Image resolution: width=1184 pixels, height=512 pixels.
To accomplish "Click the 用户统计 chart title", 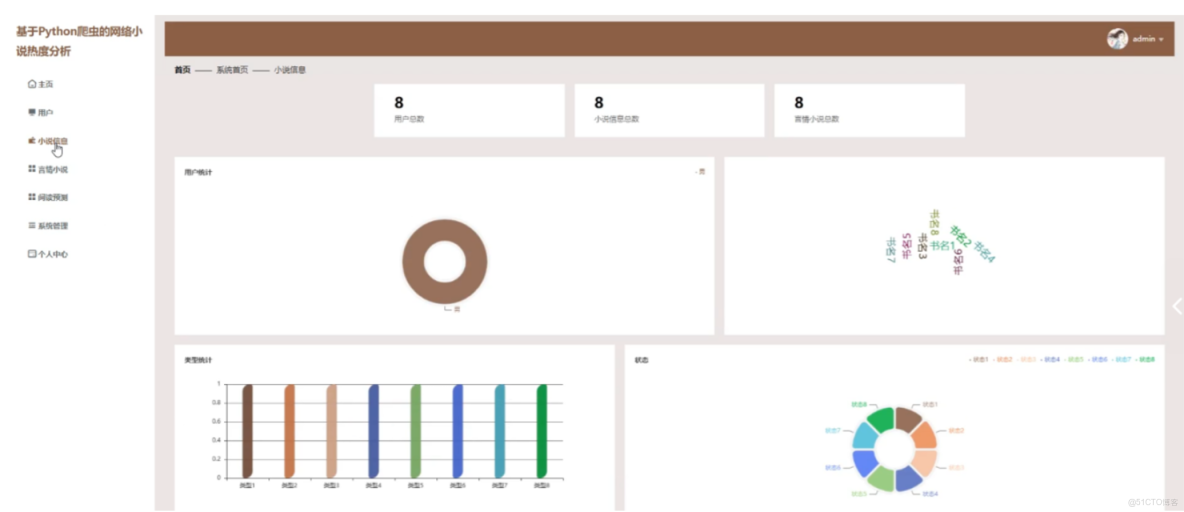I will pos(198,172).
